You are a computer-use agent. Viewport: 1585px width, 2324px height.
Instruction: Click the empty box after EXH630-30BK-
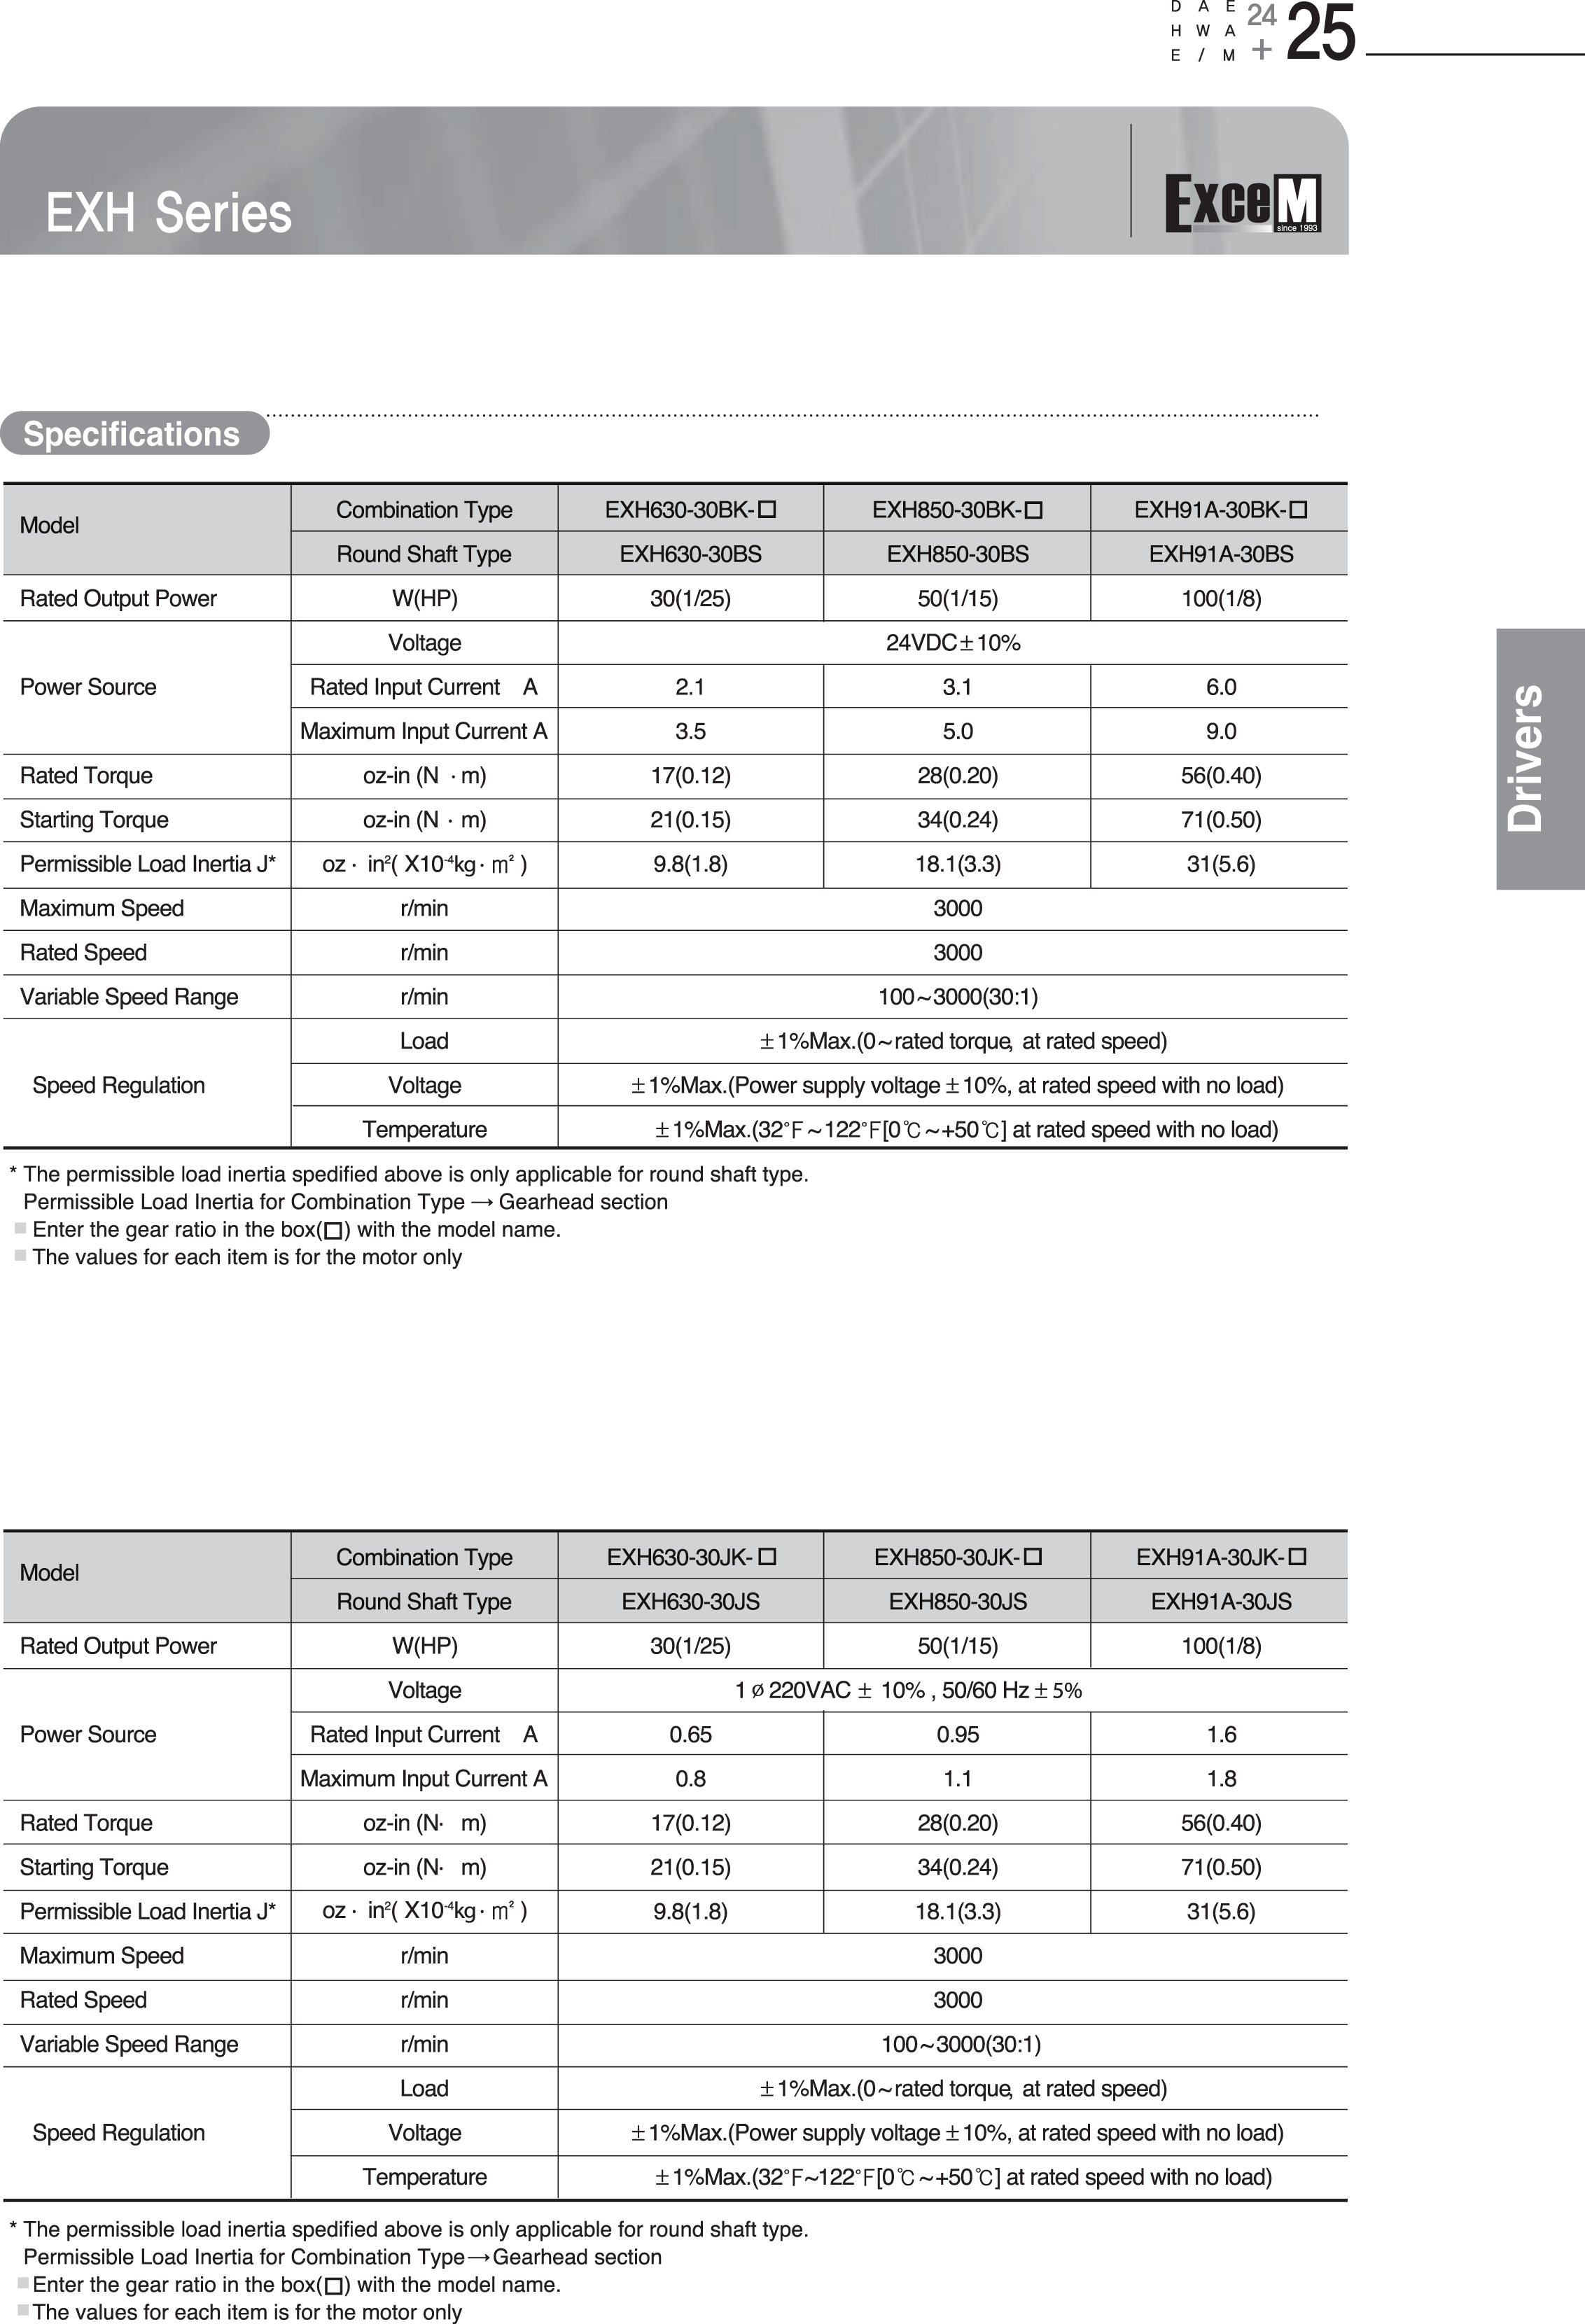tap(767, 509)
